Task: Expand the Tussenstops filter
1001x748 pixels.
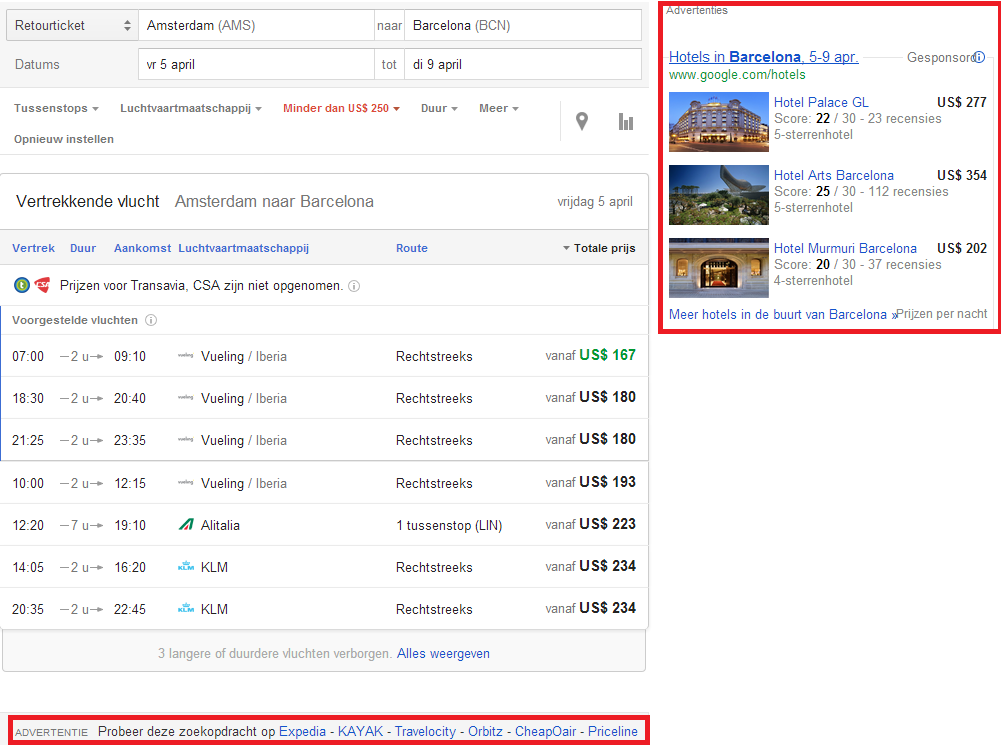Action: [x=56, y=108]
